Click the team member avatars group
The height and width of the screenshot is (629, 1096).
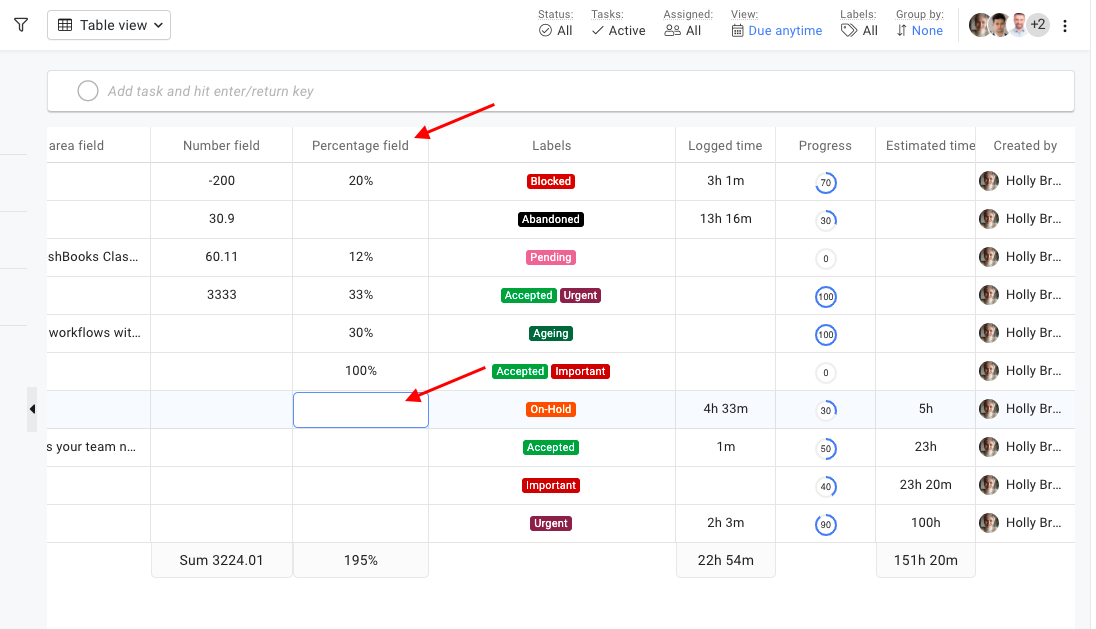[x=1000, y=25]
